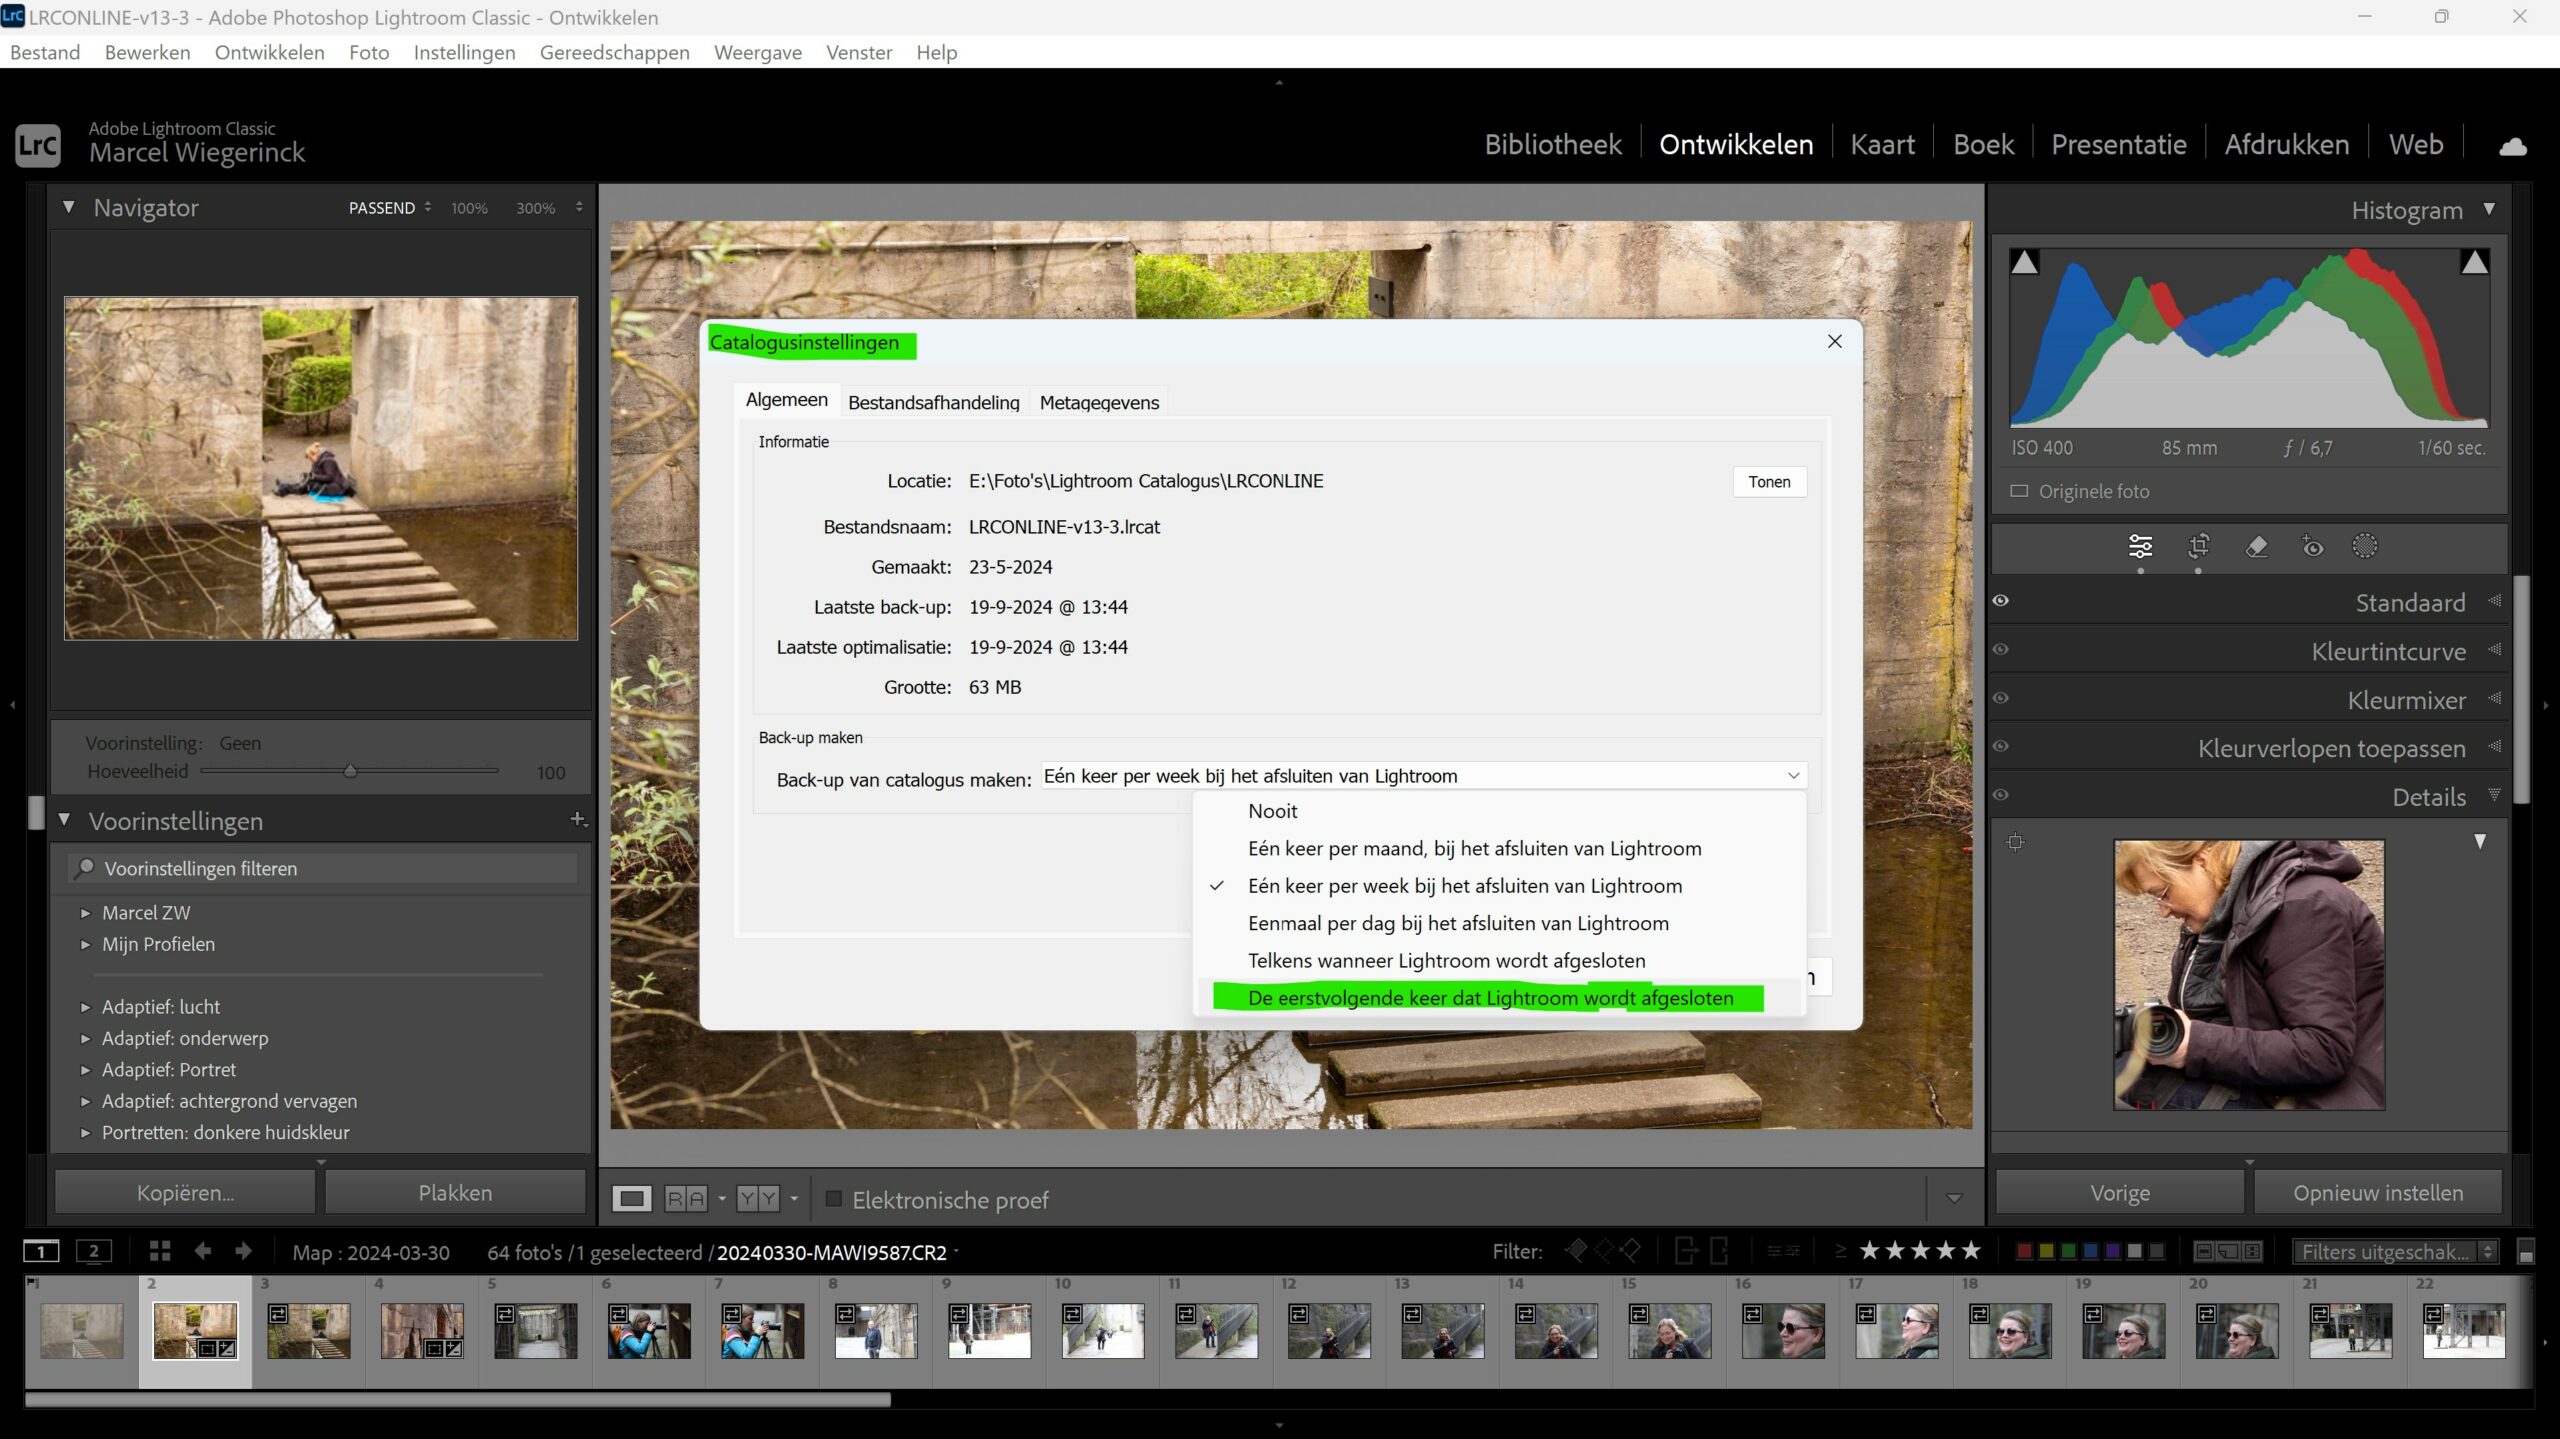Switch to Bestandsafhandeling tab
The height and width of the screenshot is (1439, 2560).
click(x=934, y=403)
